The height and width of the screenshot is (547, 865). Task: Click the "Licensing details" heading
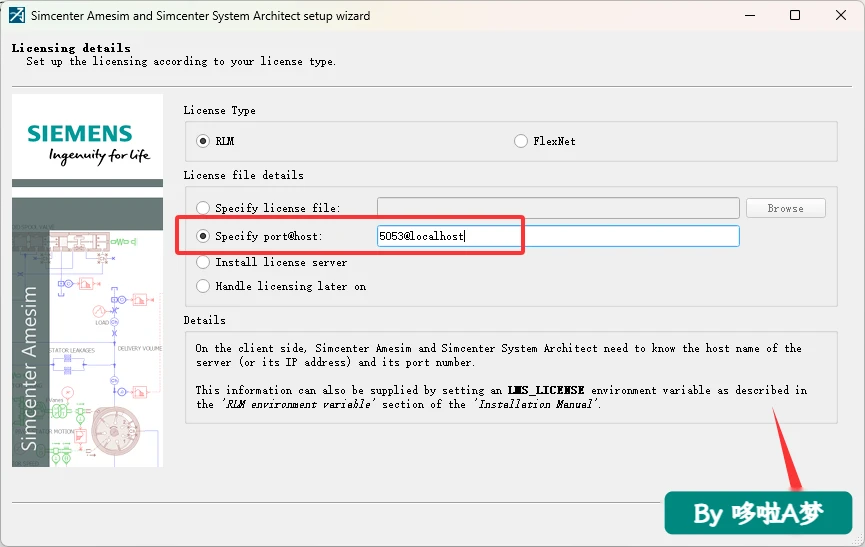pos(71,48)
